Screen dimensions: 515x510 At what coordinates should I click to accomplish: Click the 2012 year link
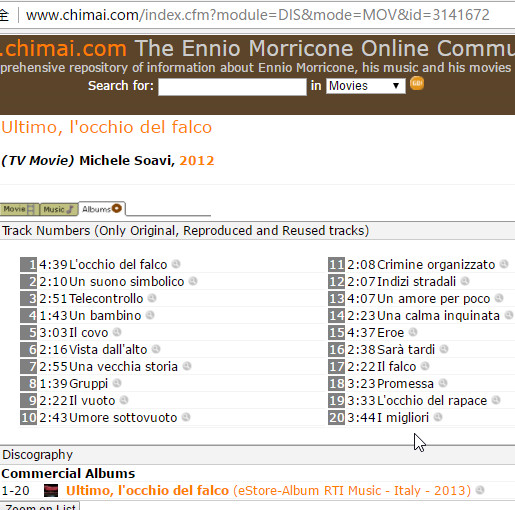[197, 161]
